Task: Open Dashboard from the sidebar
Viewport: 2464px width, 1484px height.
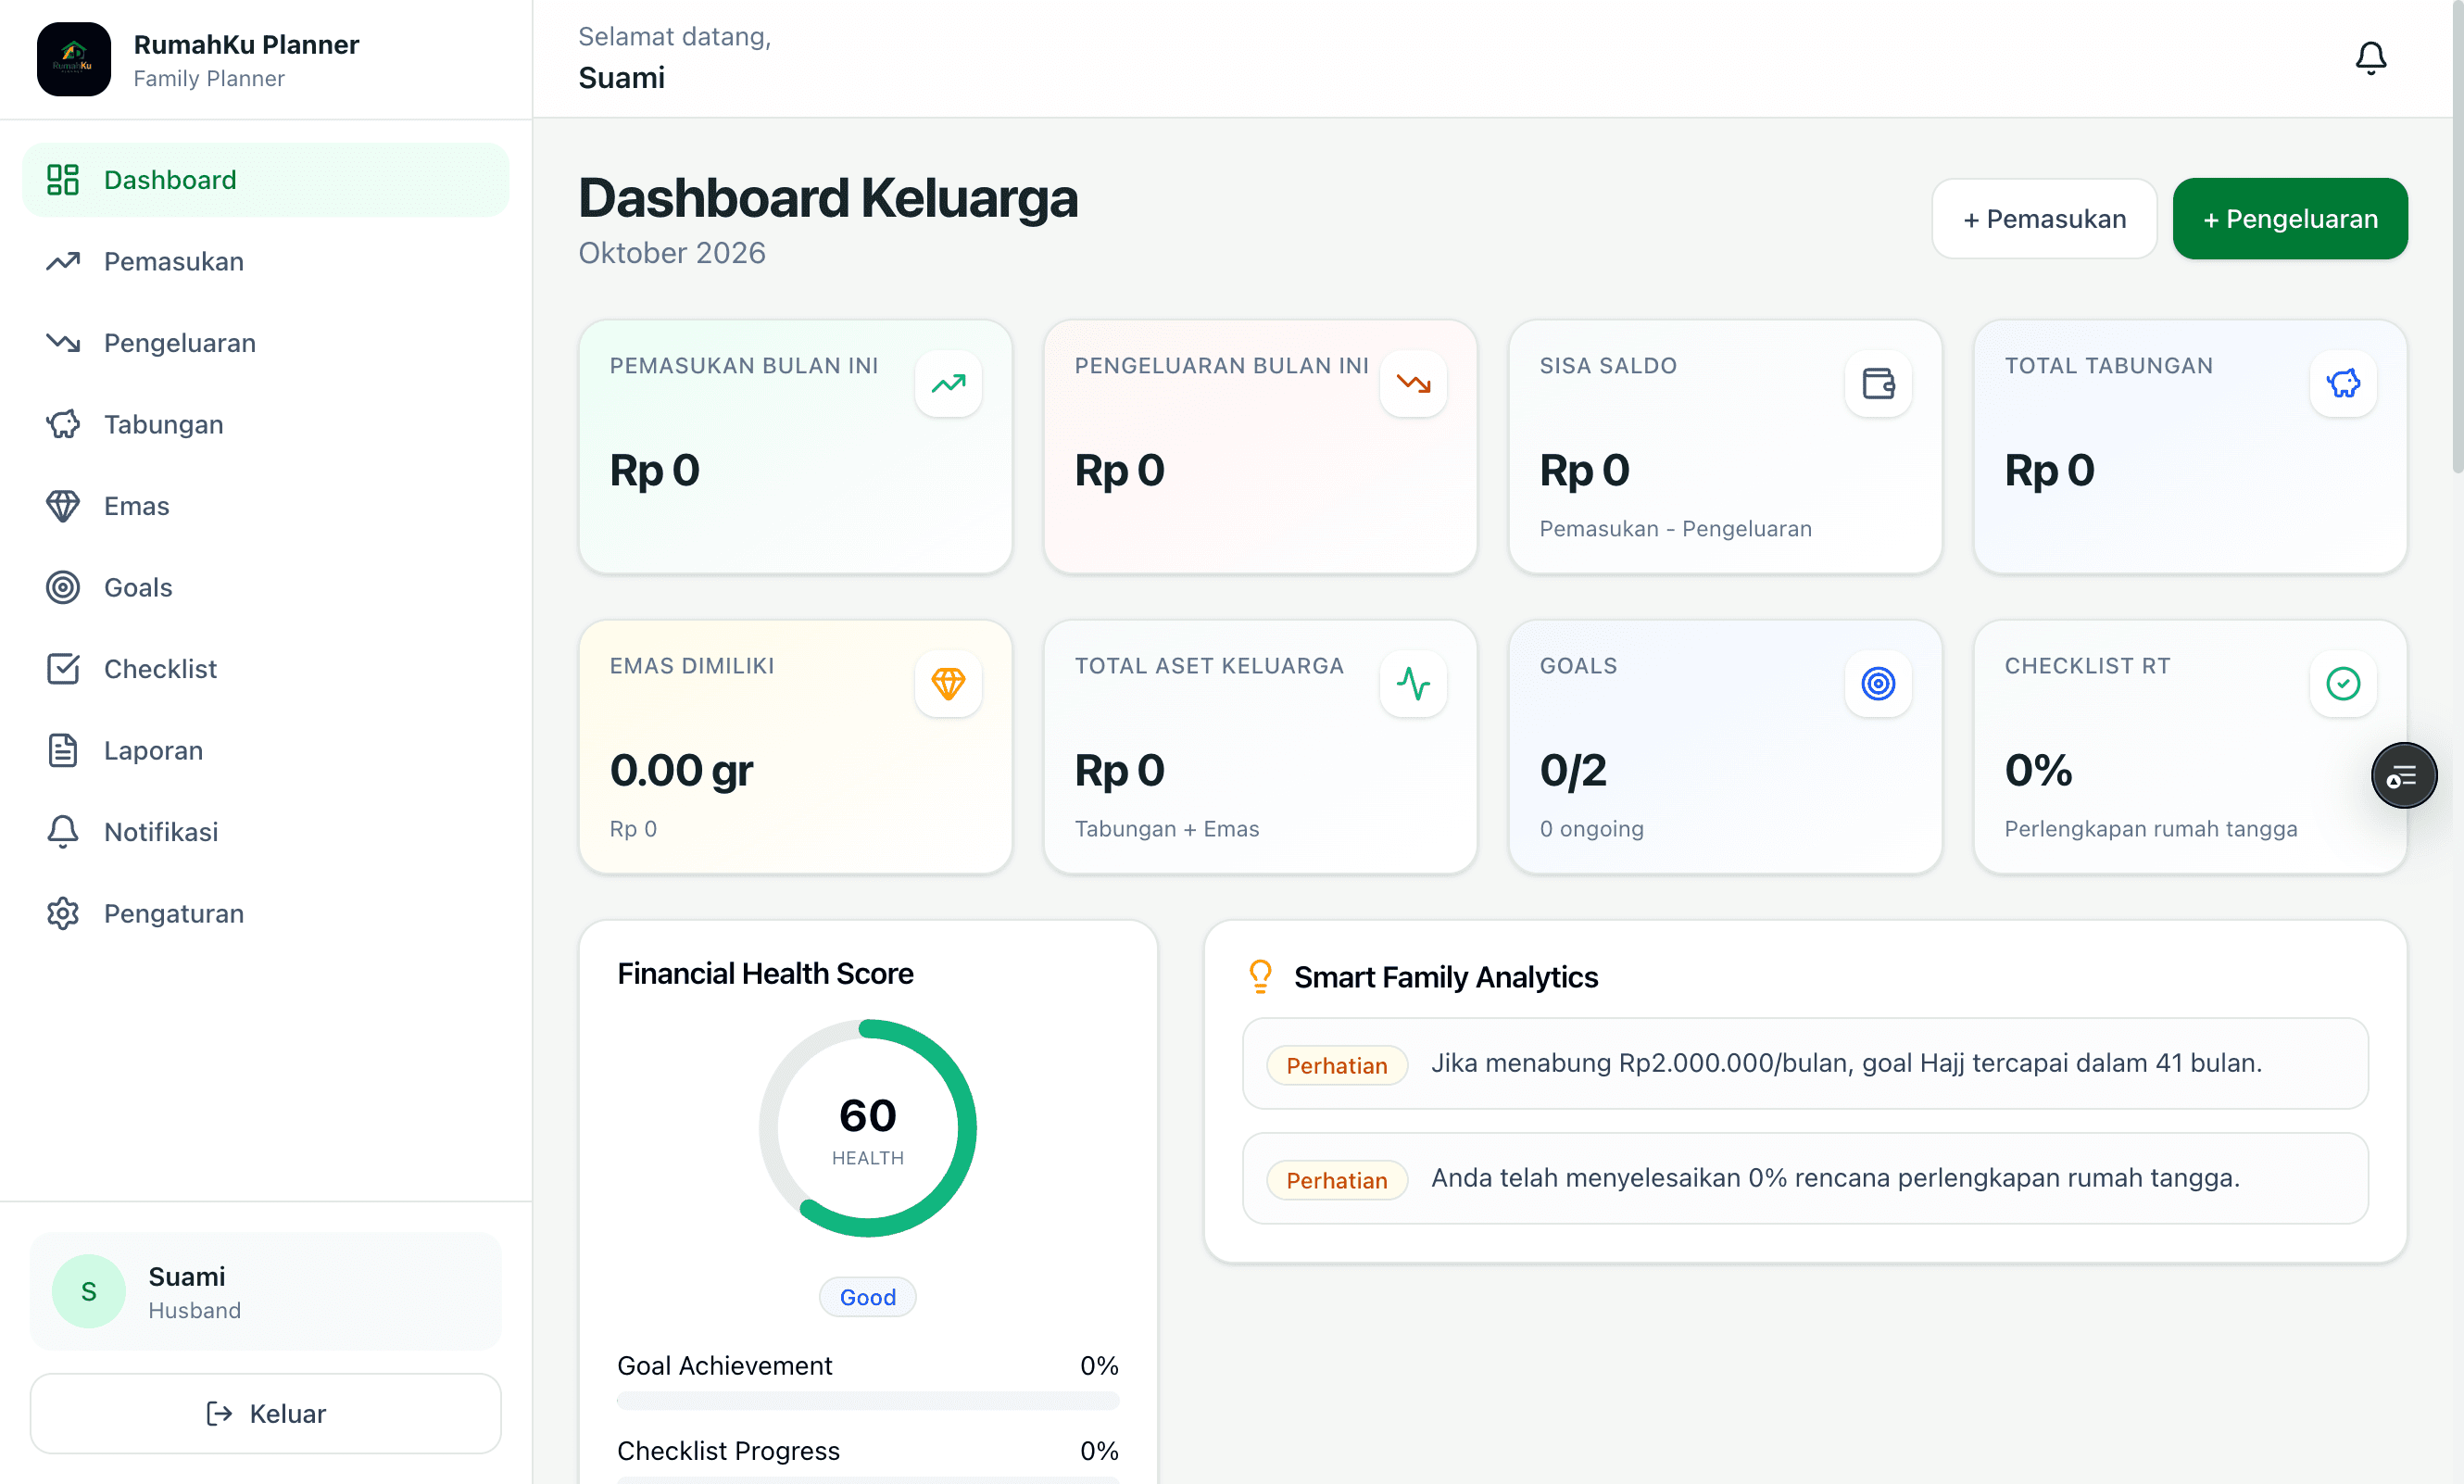Action: [265, 180]
